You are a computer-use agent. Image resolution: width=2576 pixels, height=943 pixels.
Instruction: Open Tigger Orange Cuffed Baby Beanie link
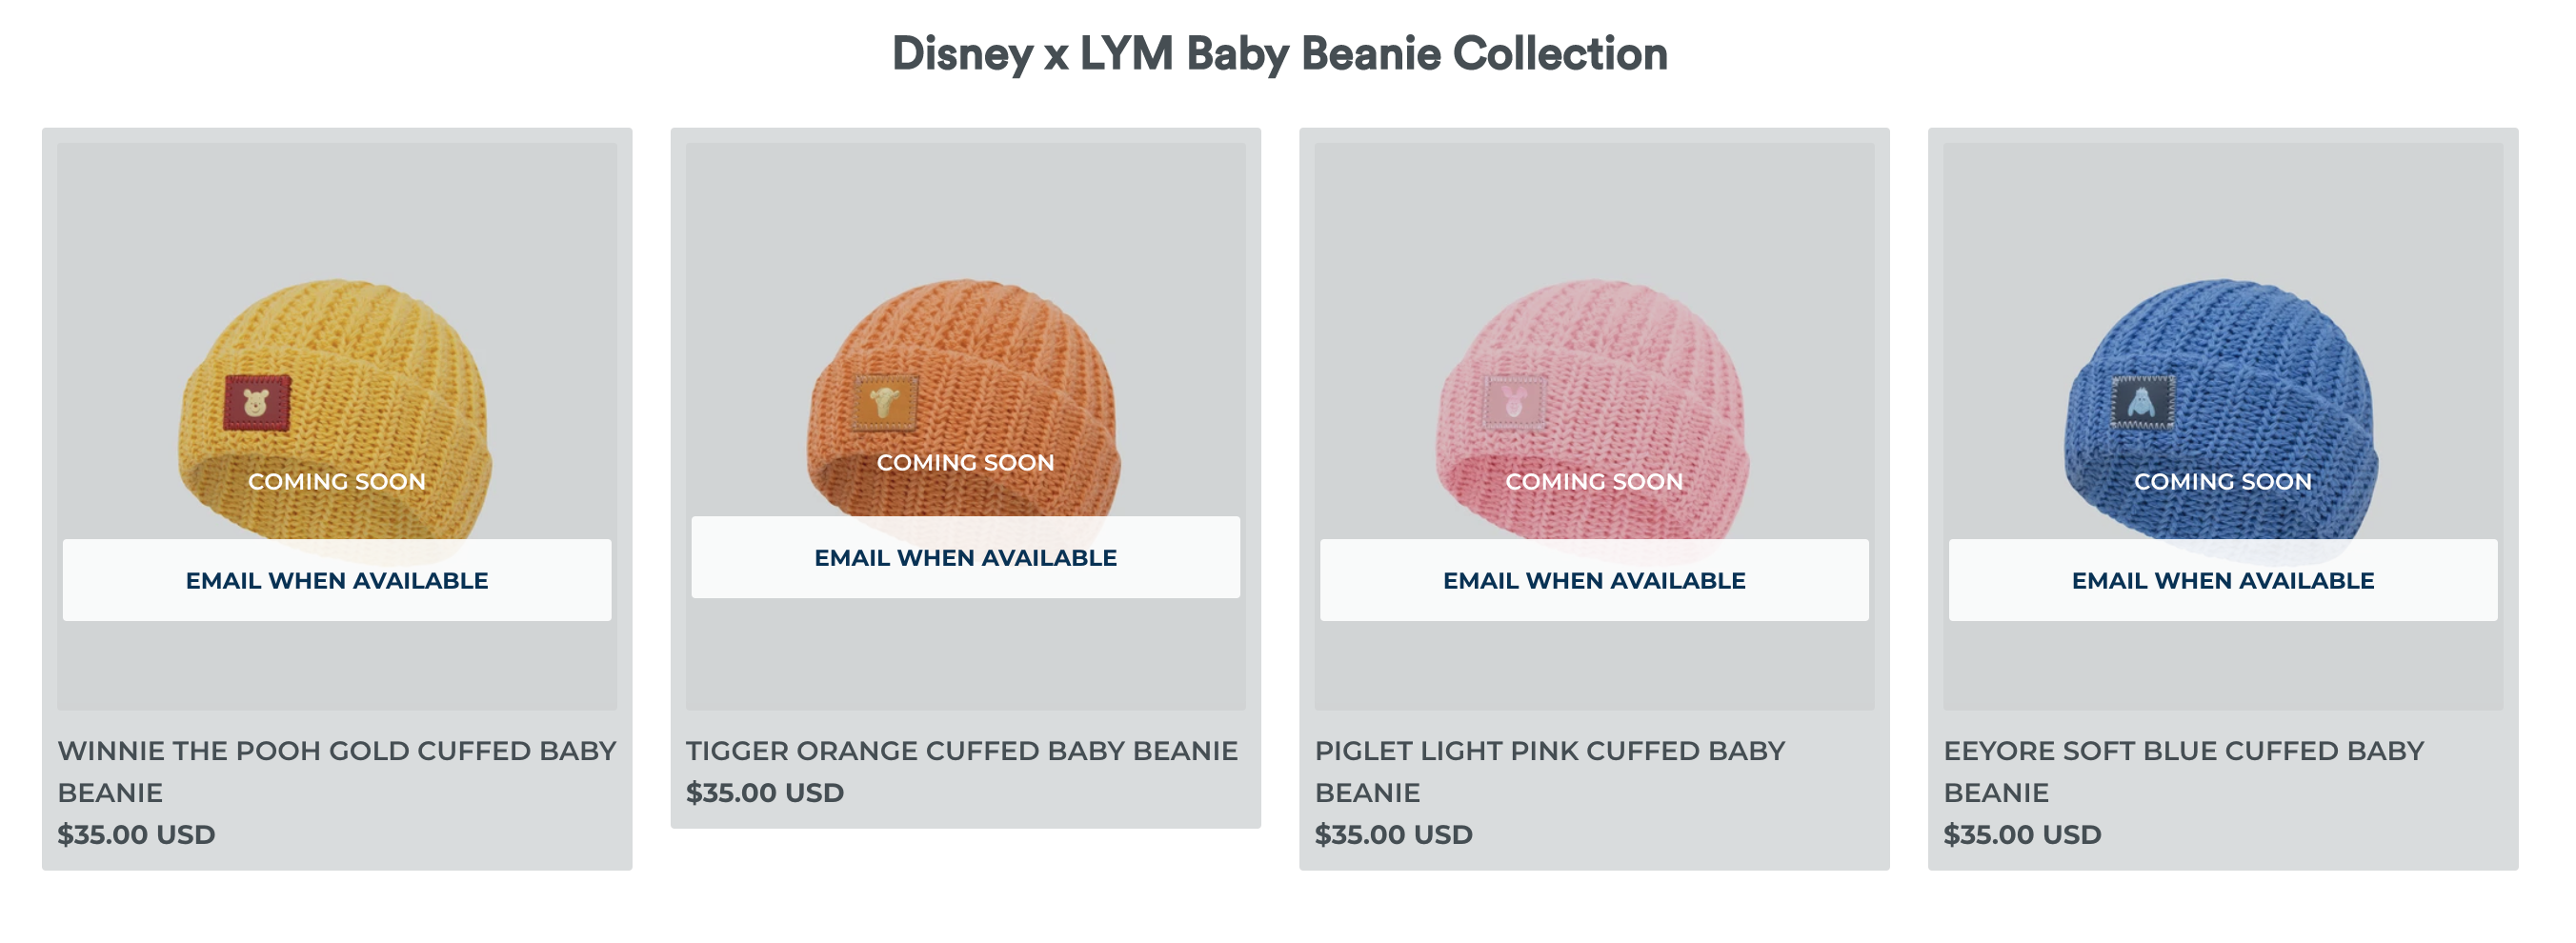(x=961, y=750)
